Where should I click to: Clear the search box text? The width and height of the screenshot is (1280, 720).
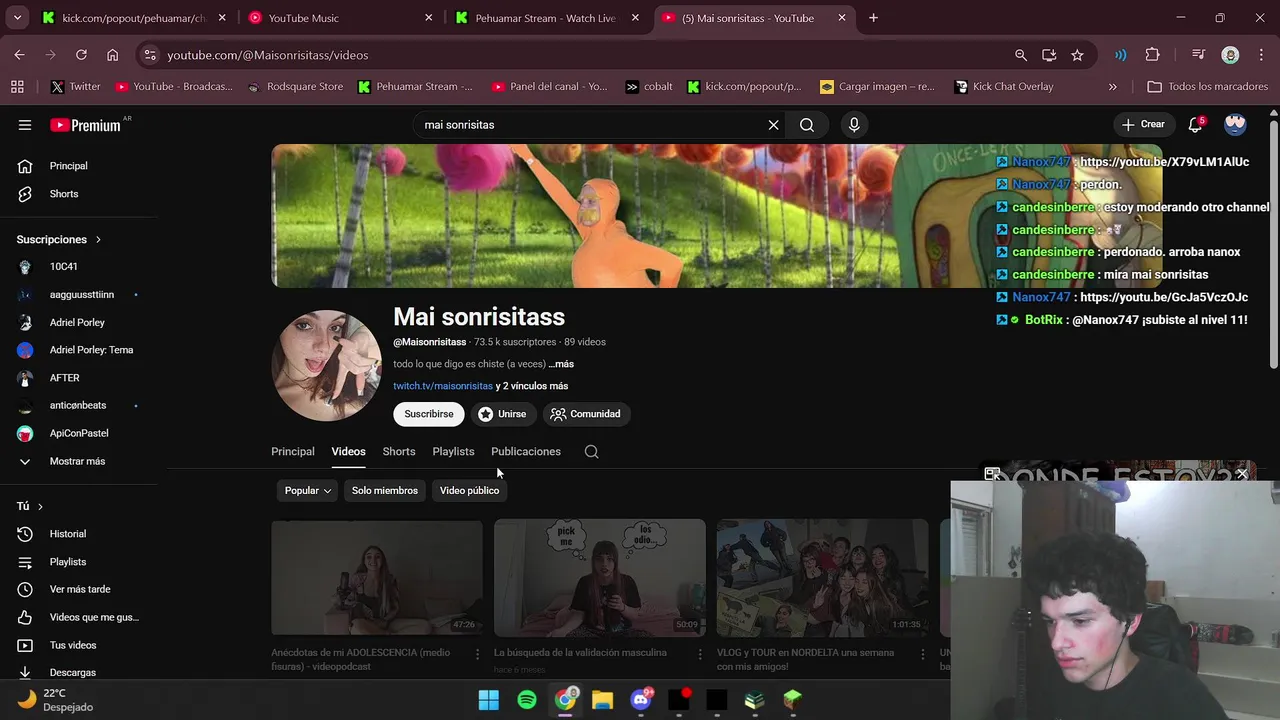pos(773,125)
